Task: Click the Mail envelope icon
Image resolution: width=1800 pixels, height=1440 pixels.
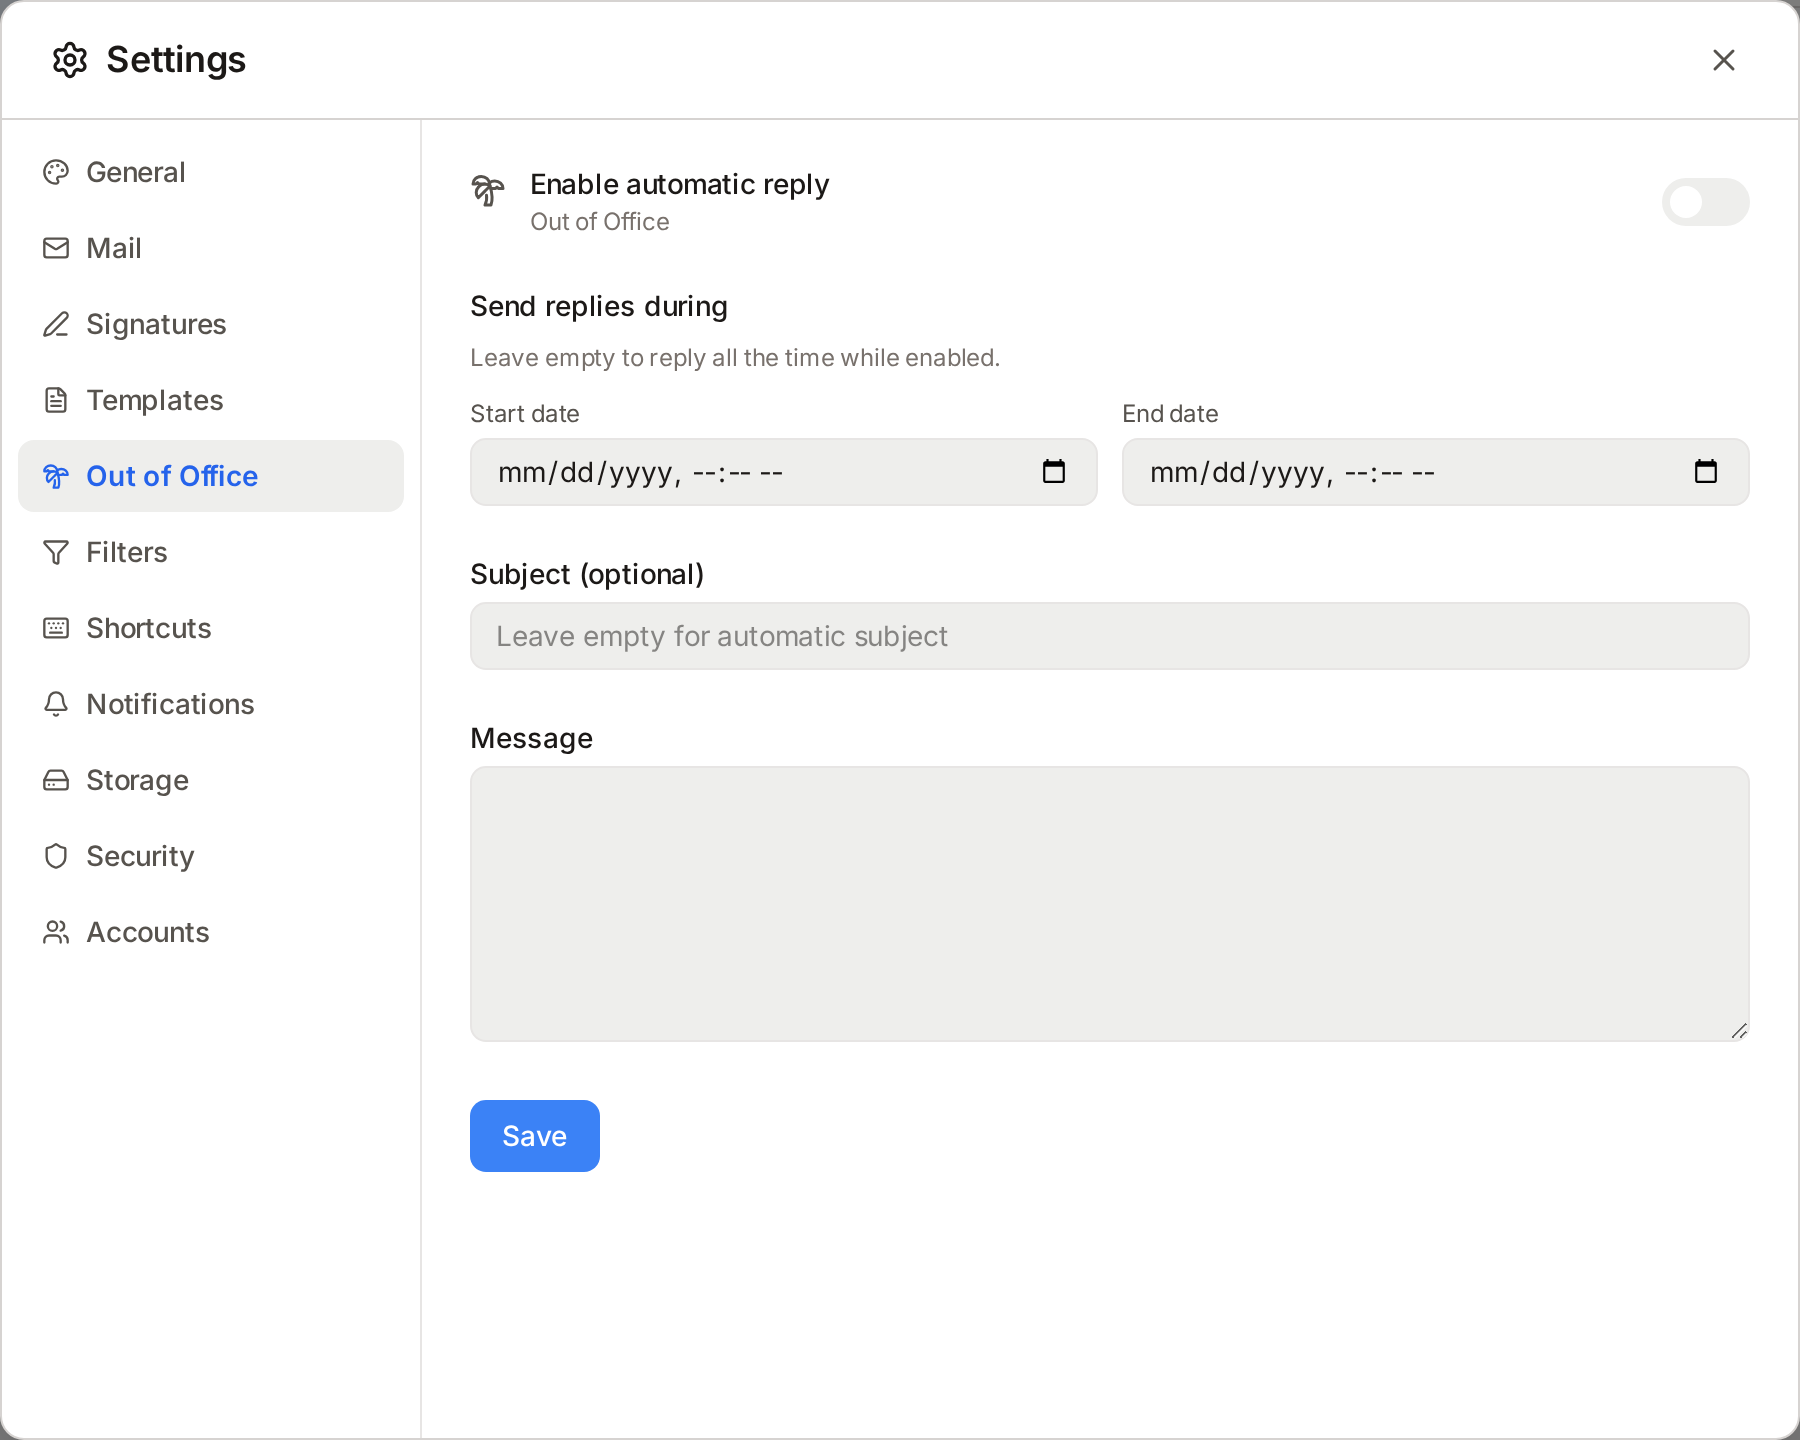Action: (56, 248)
